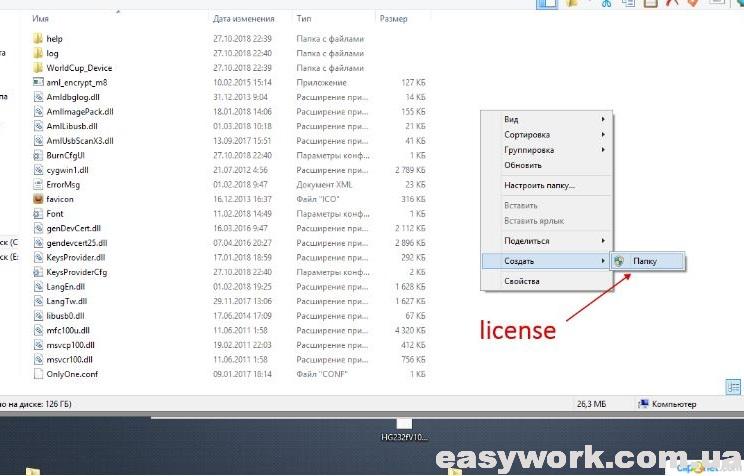Select Настроить папку... menu entry
Viewport: 744px width, 476px height.
[539, 186]
